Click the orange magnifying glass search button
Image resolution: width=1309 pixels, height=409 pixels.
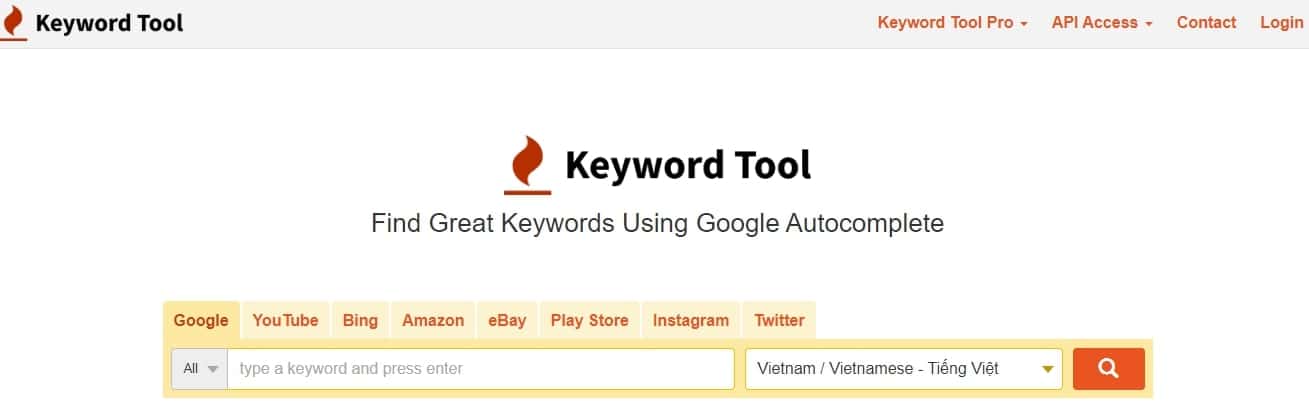click(x=1108, y=368)
